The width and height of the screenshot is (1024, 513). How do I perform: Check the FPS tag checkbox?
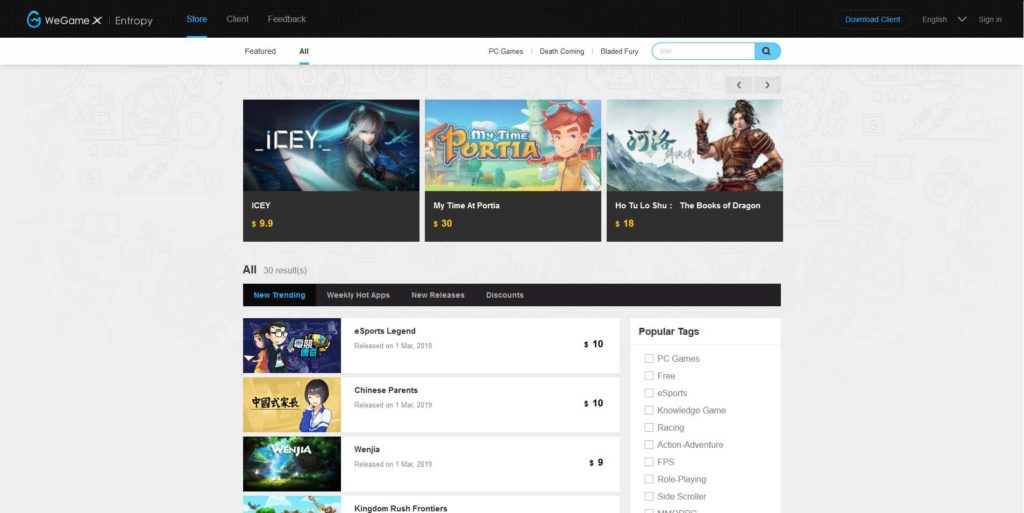[x=648, y=461]
